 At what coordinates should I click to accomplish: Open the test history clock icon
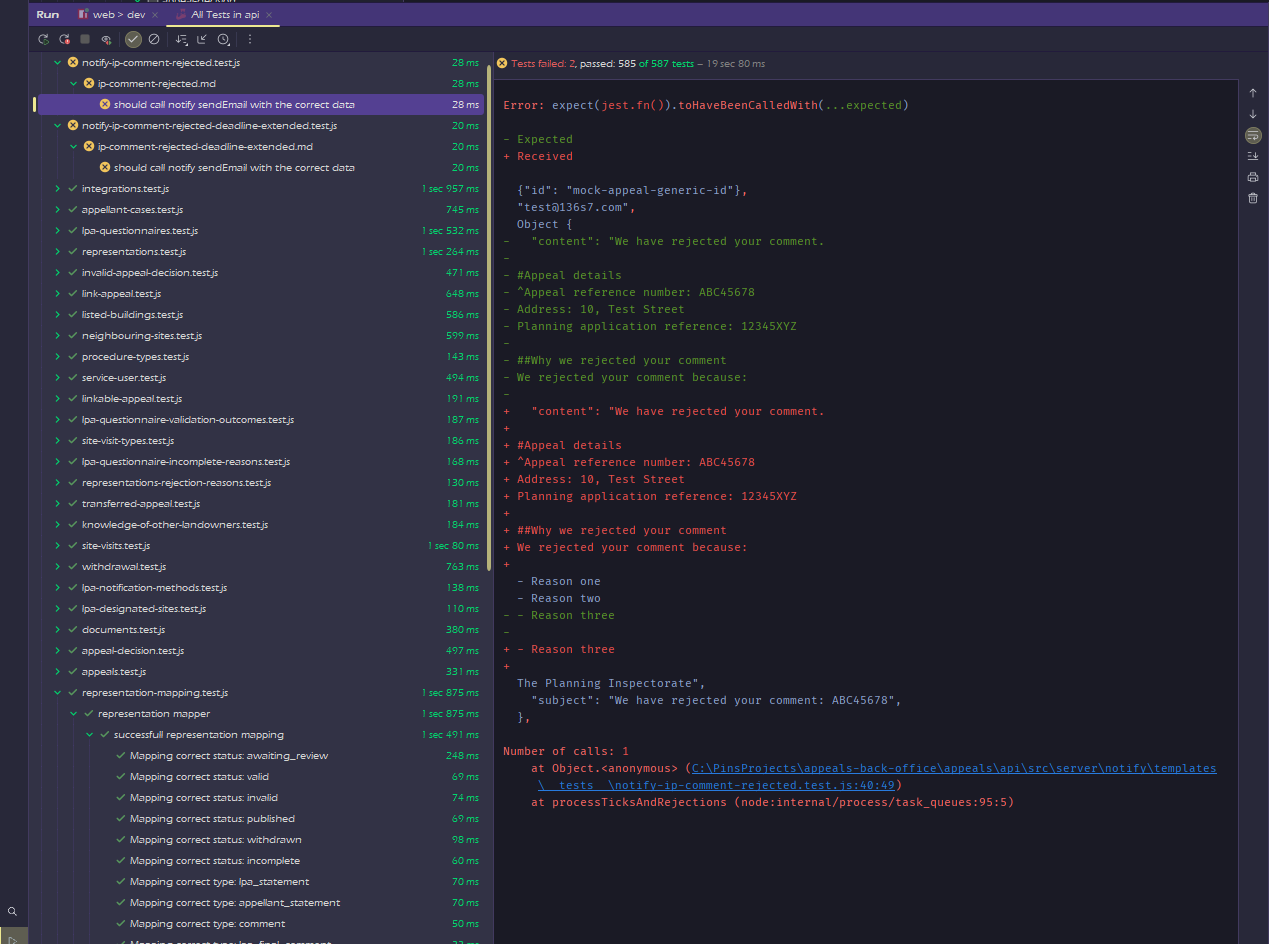[223, 39]
